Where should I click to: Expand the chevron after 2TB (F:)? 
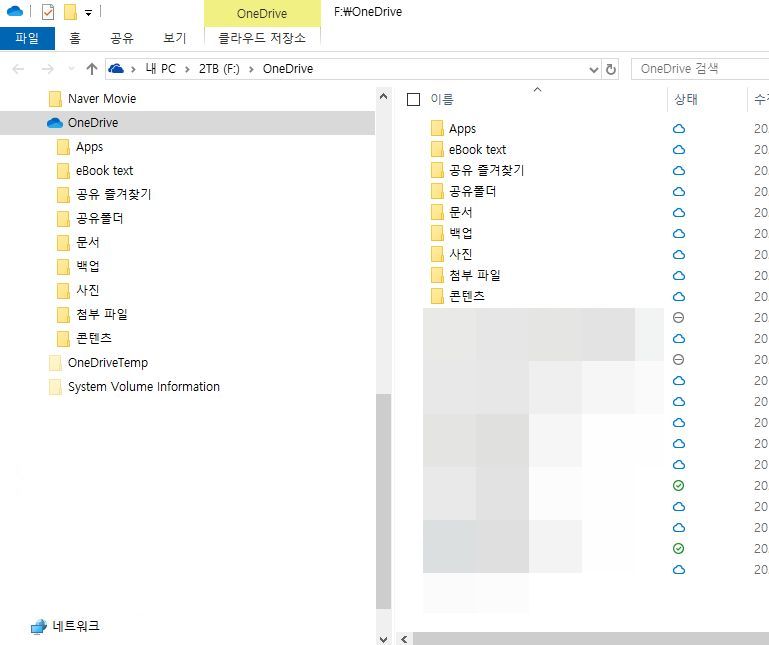click(251, 69)
